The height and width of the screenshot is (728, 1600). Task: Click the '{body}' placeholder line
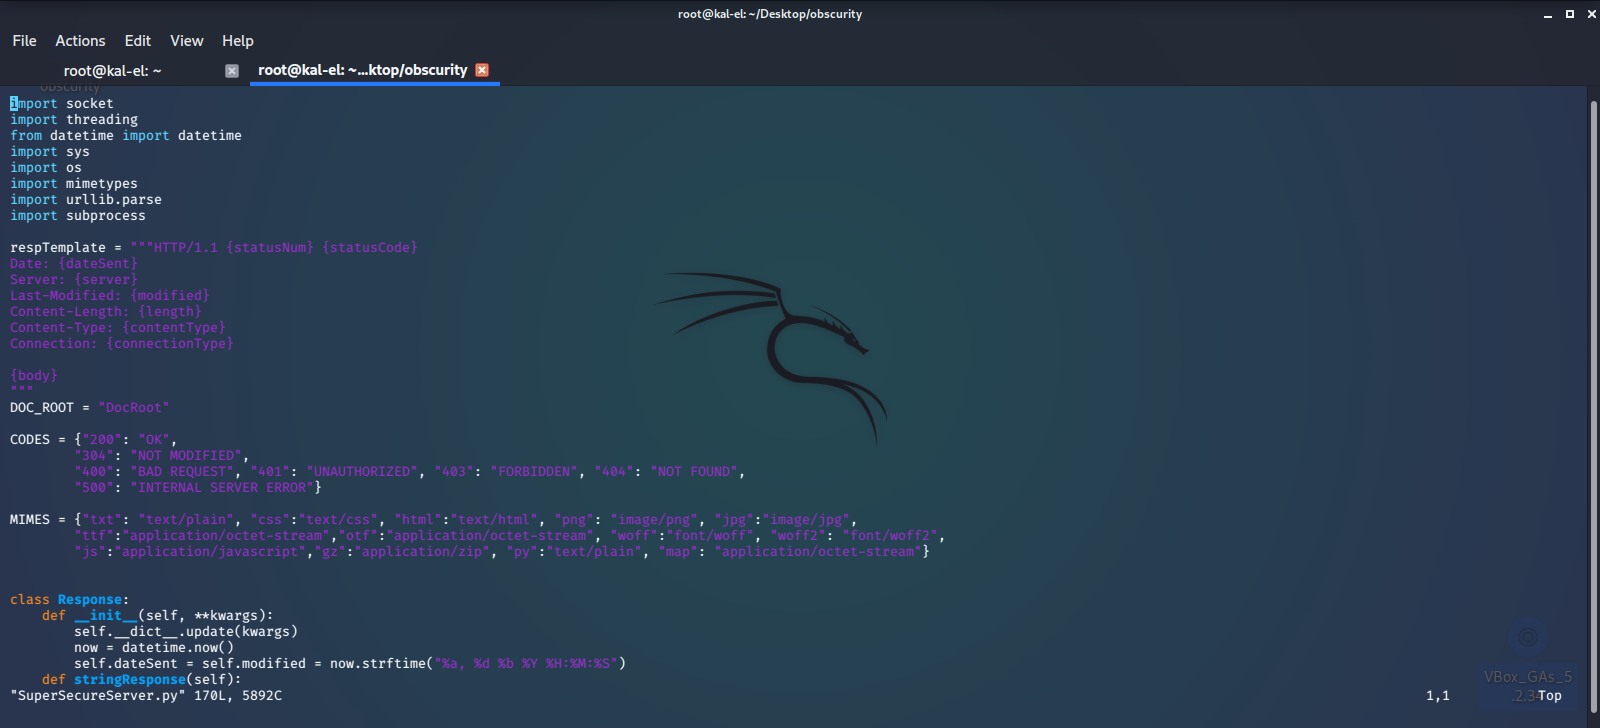pos(34,376)
